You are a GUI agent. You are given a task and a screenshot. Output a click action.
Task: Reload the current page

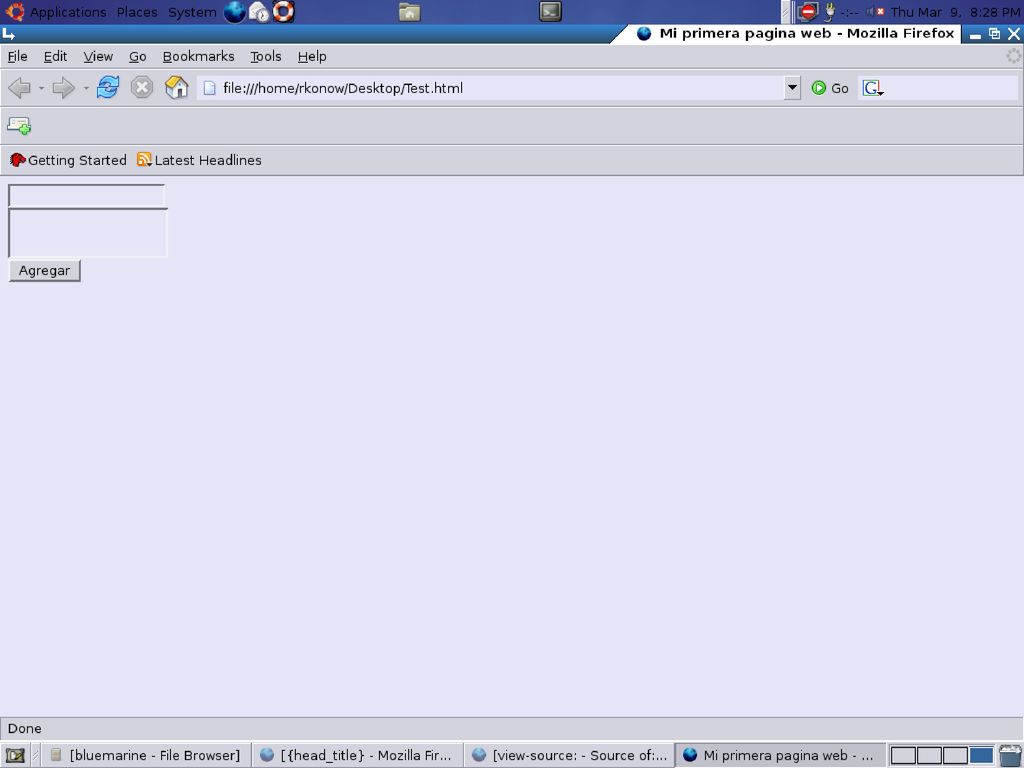click(x=108, y=88)
